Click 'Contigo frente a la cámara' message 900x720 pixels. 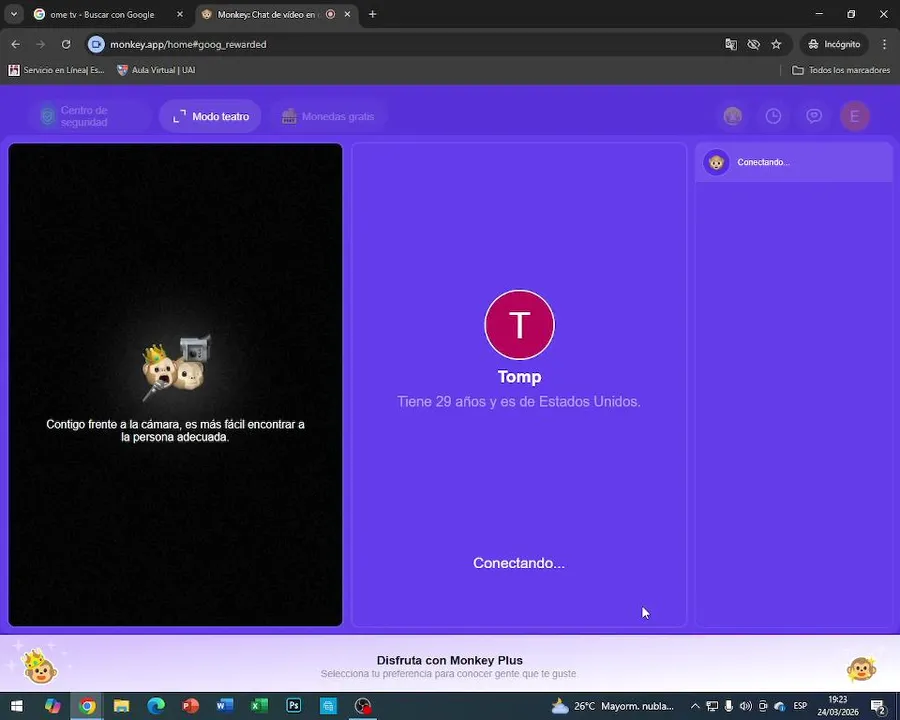[x=176, y=431]
